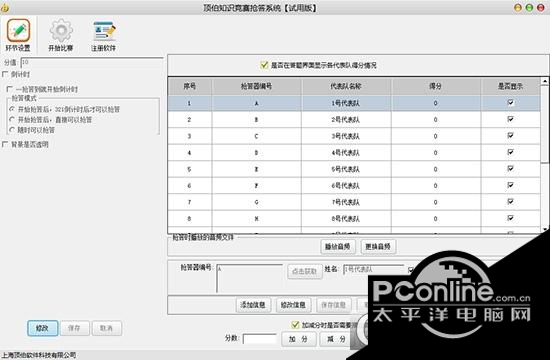This screenshot has height=360, width=550.
Task: Click the 是否显示 column header
Action: pos(511,86)
